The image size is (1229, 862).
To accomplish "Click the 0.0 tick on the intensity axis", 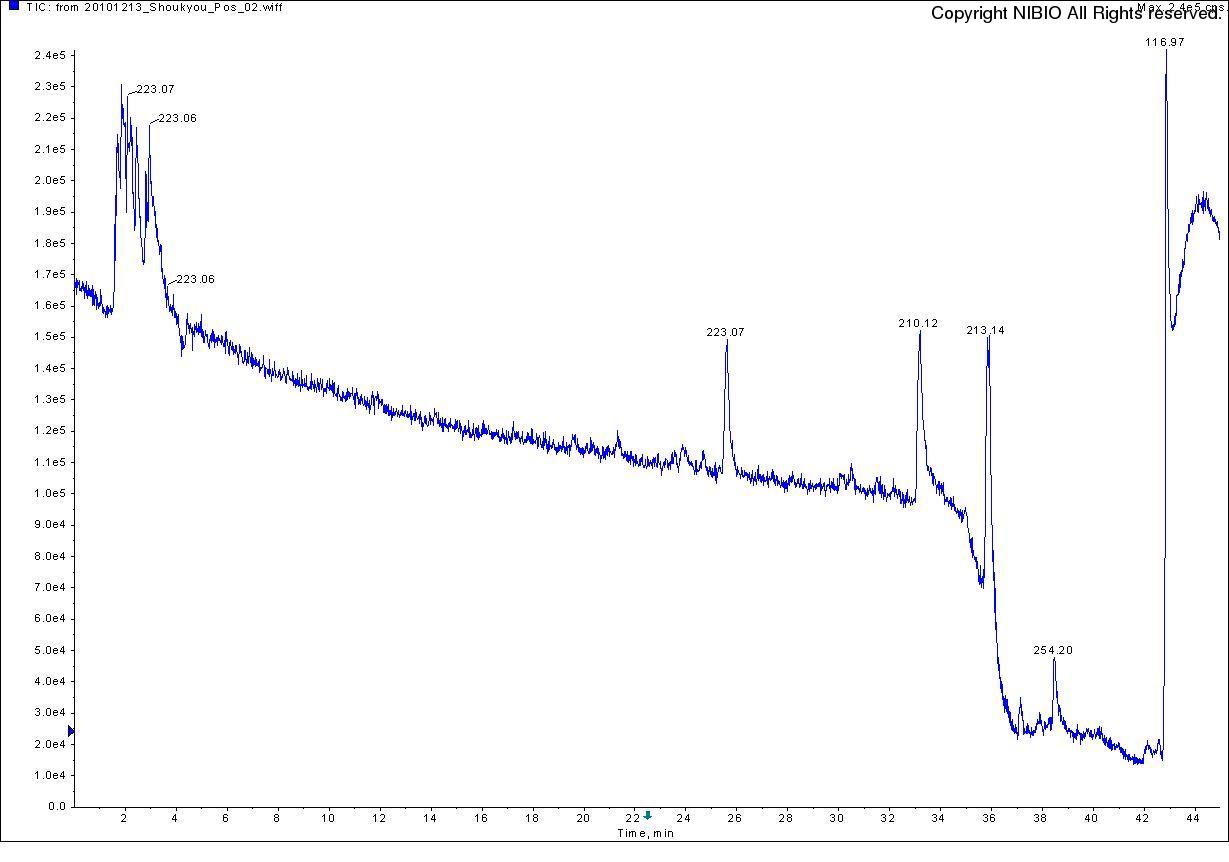I will (x=56, y=806).
